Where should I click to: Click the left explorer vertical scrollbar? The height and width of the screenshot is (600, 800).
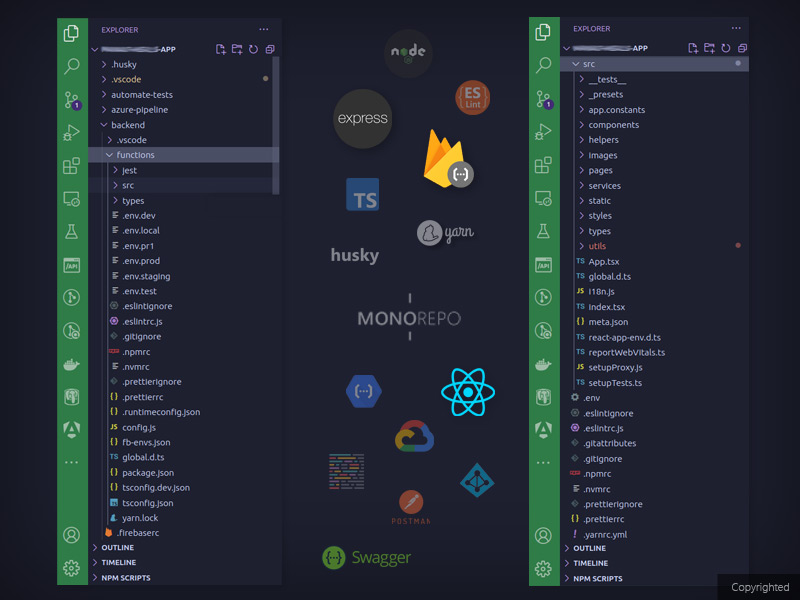[x=276, y=120]
